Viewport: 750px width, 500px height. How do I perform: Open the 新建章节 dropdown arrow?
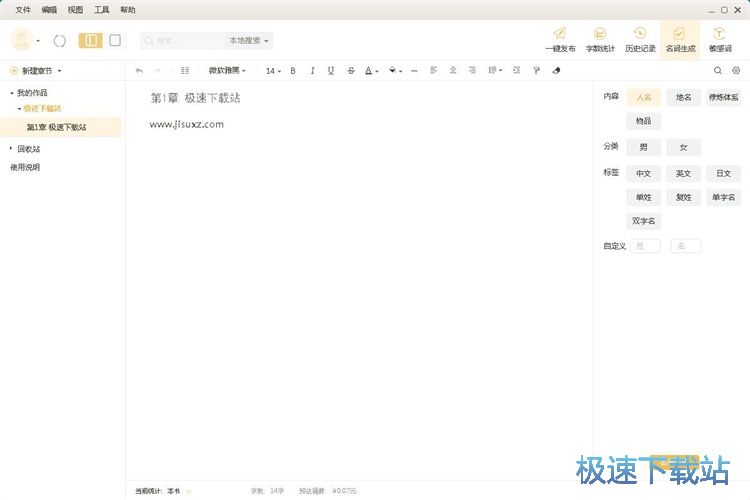tap(59, 71)
